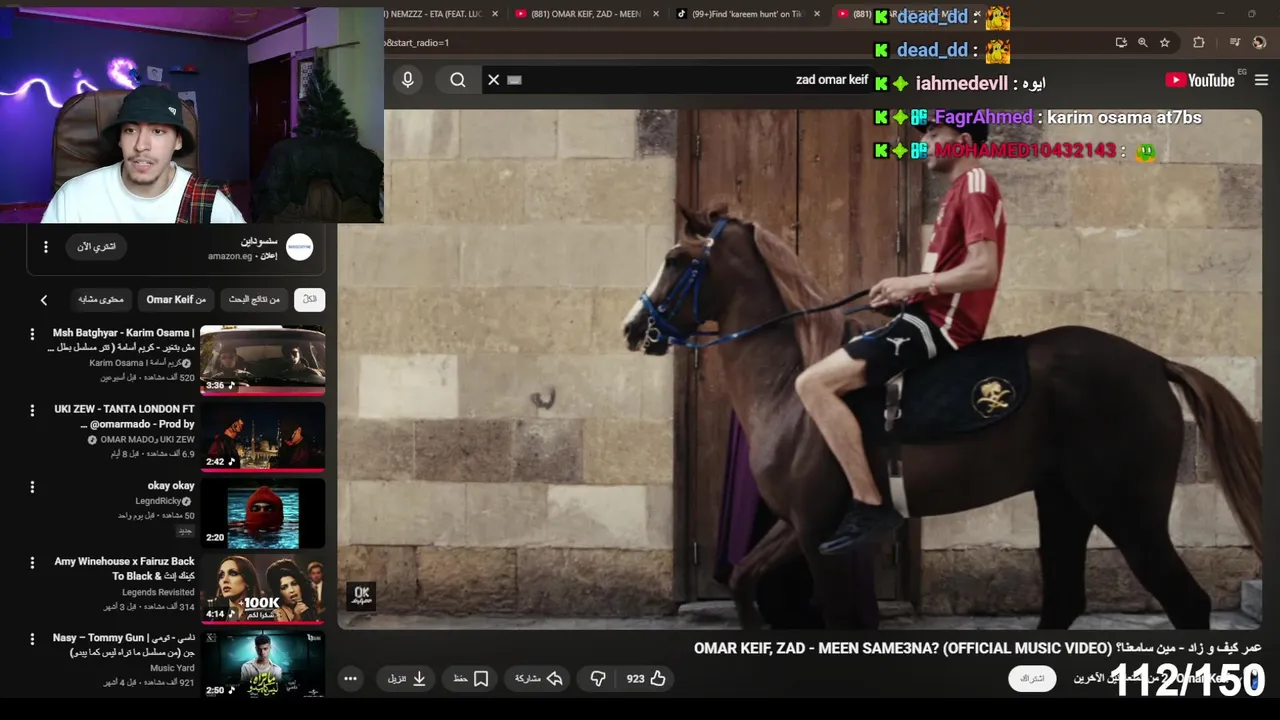The image size is (1280, 720).
Task: Download the video using تنزيل button
Action: click(407, 678)
